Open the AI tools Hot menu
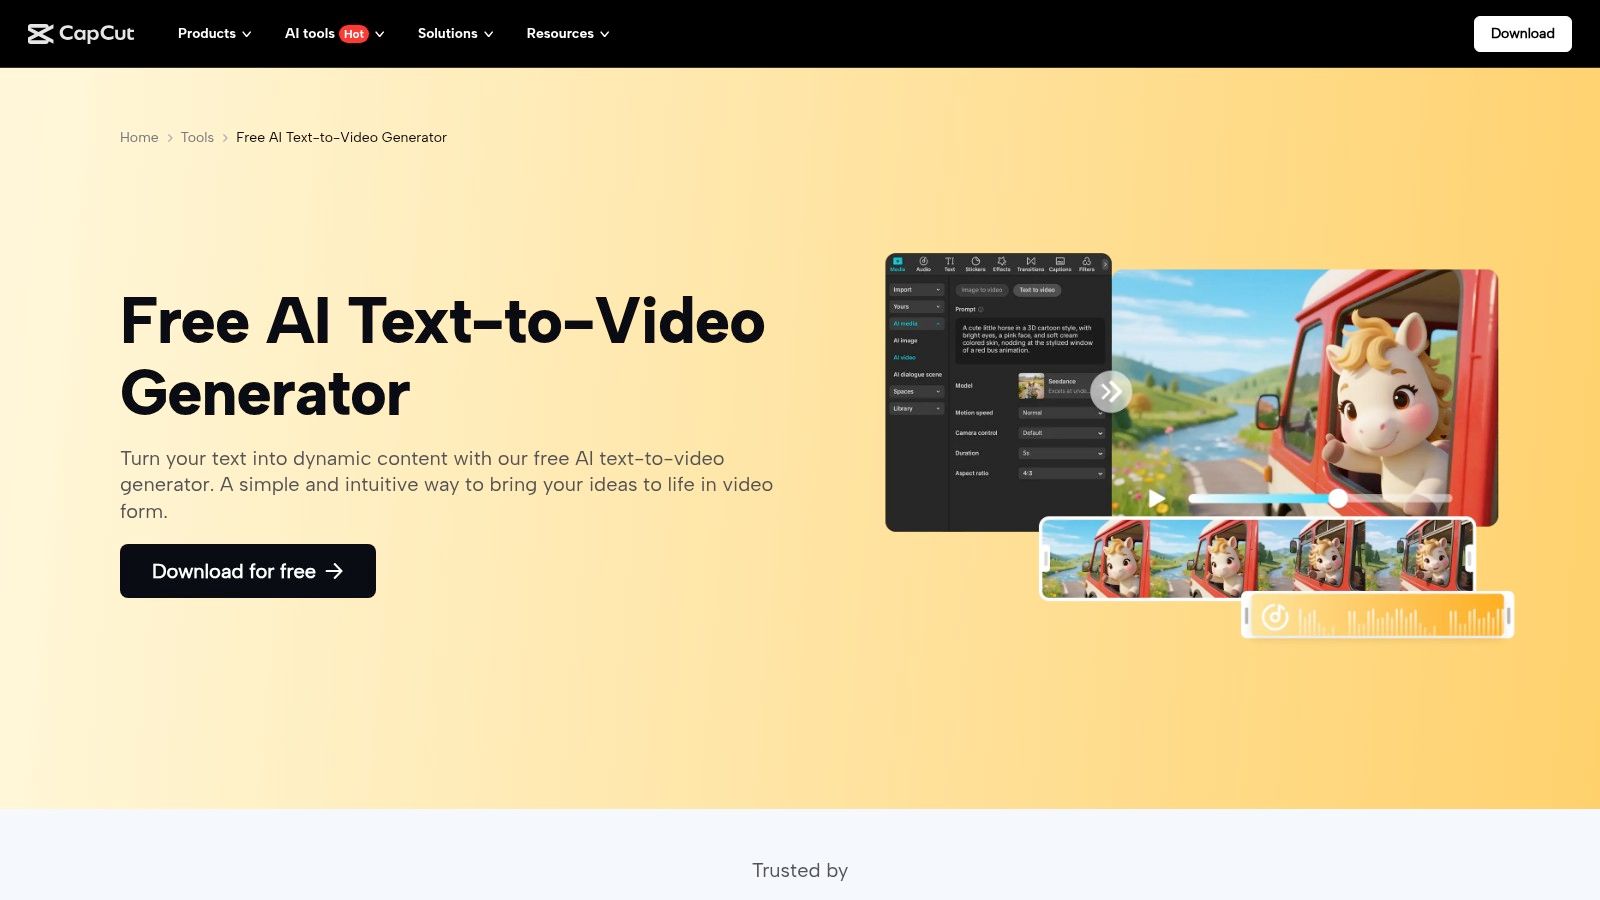 pyautogui.click(x=334, y=34)
